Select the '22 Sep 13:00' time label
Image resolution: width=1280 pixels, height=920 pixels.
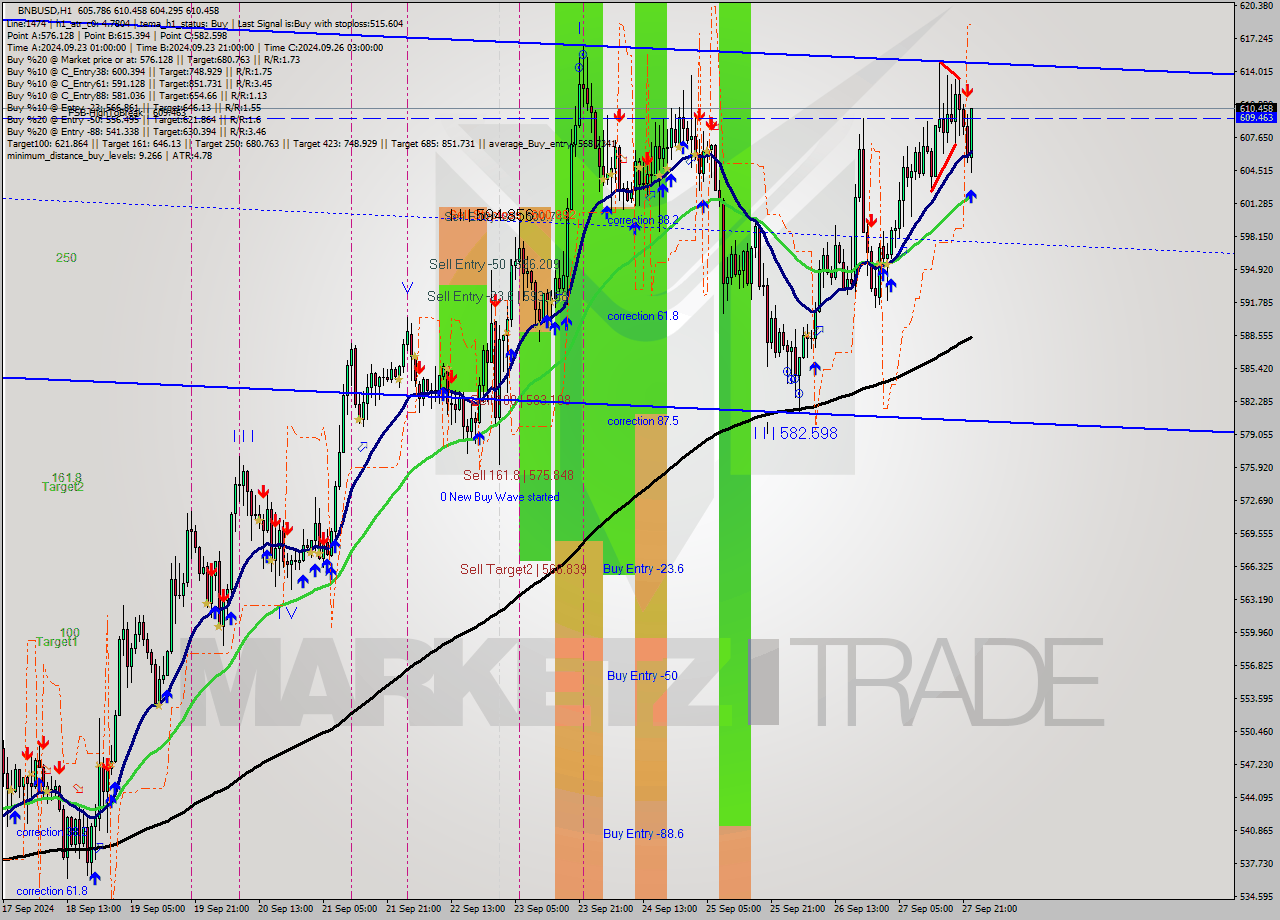477,909
